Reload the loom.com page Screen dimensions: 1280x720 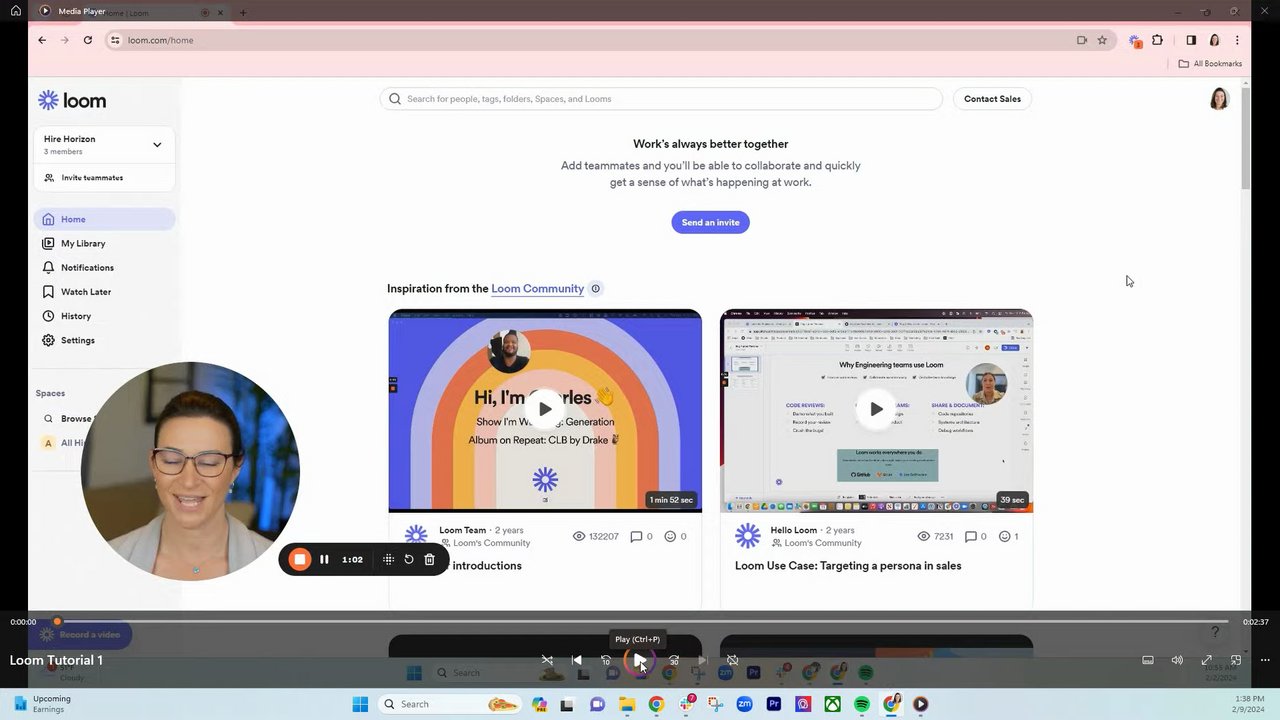88,40
